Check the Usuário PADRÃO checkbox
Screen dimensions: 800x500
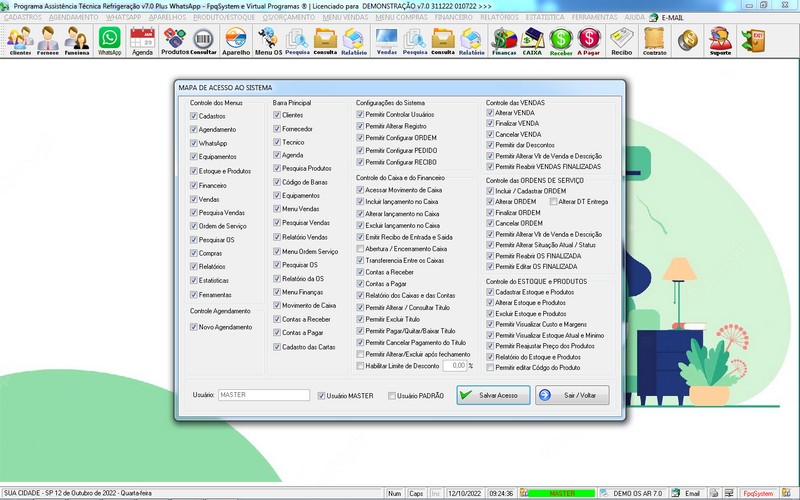click(x=392, y=396)
